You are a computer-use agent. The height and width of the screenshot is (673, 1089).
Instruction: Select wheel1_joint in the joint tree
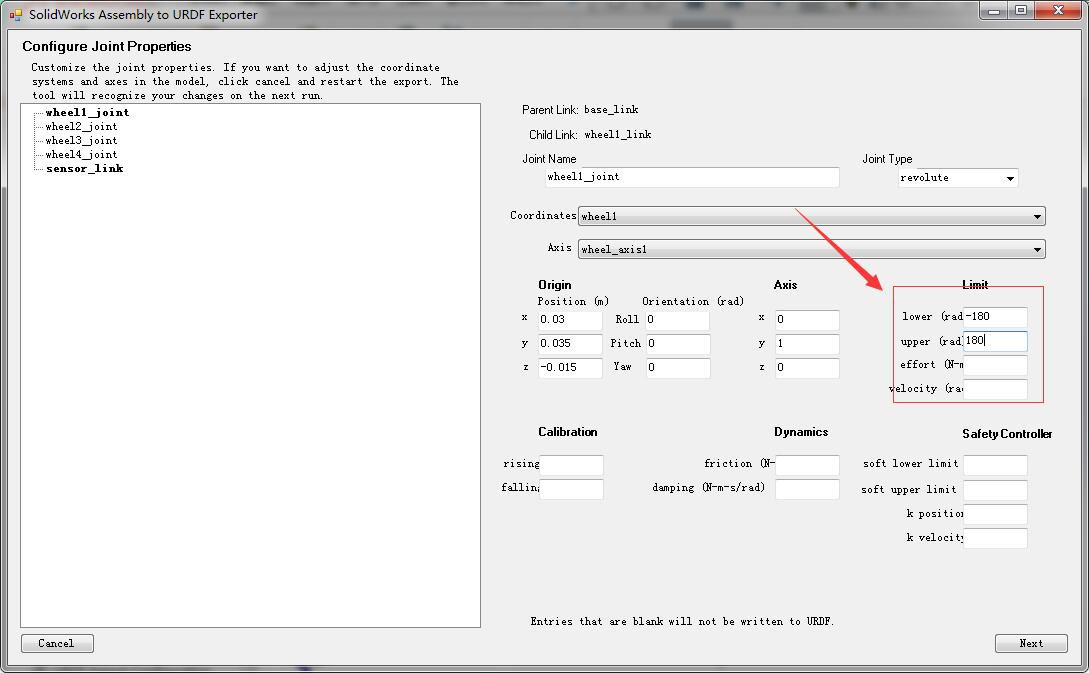point(87,113)
